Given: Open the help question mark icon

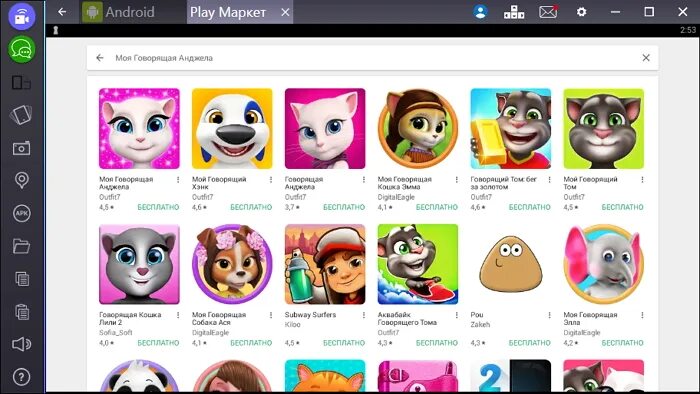Looking at the screenshot, I should click(21, 377).
